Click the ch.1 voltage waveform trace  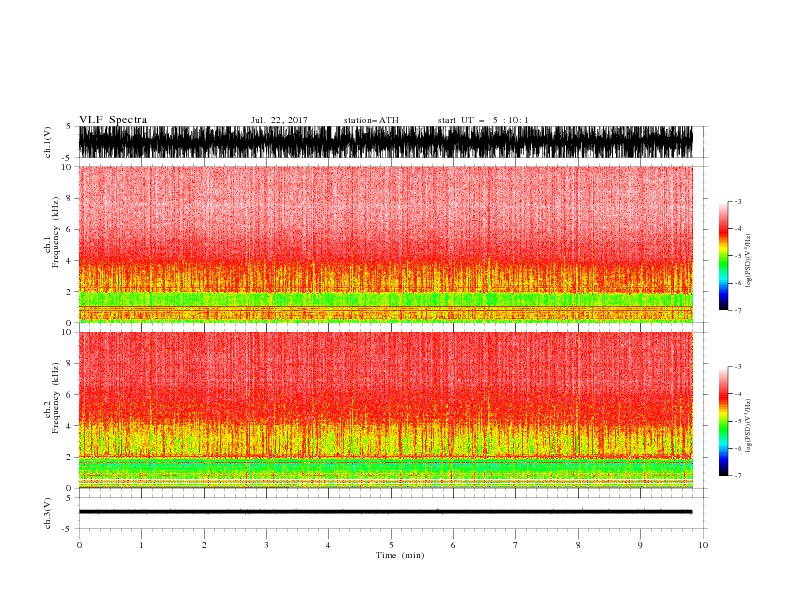[385, 142]
